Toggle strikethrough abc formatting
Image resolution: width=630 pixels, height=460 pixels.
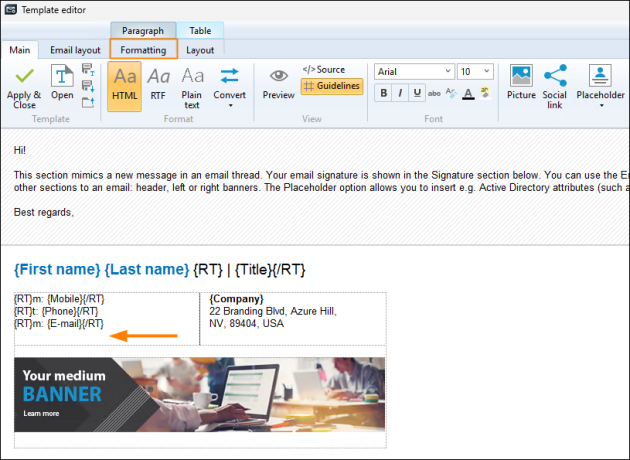[434, 93]
